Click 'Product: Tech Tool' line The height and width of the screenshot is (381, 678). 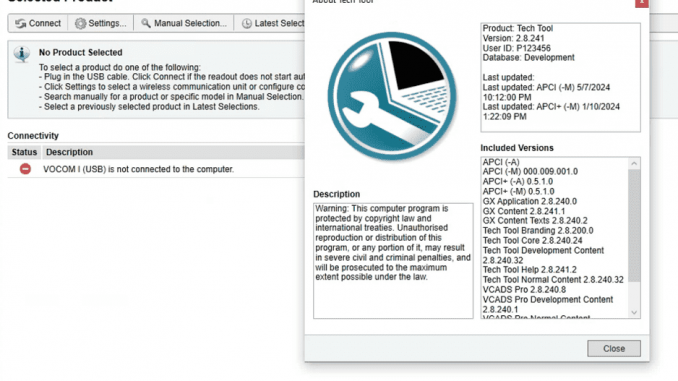[x=518, y=28]
